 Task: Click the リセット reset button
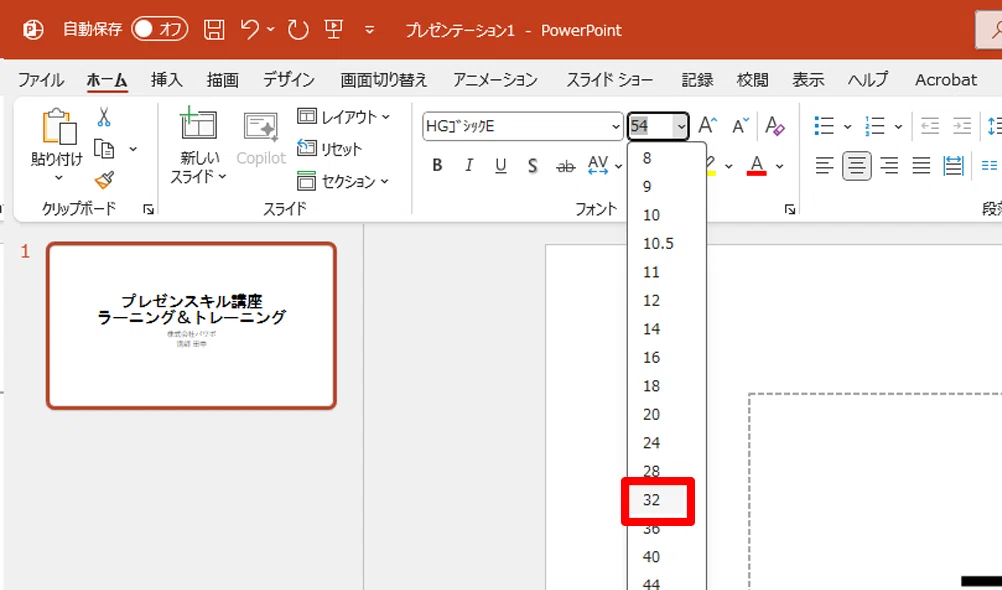pyautogui.click(x=330, y=149)
